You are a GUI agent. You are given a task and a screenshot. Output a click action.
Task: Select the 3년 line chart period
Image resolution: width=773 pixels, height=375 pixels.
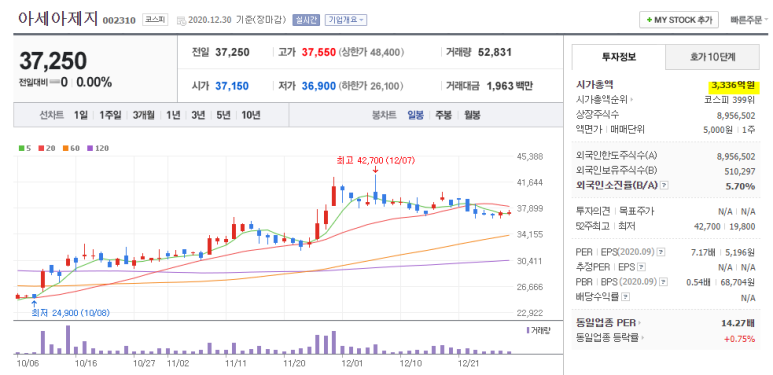[x=198, y=115]
